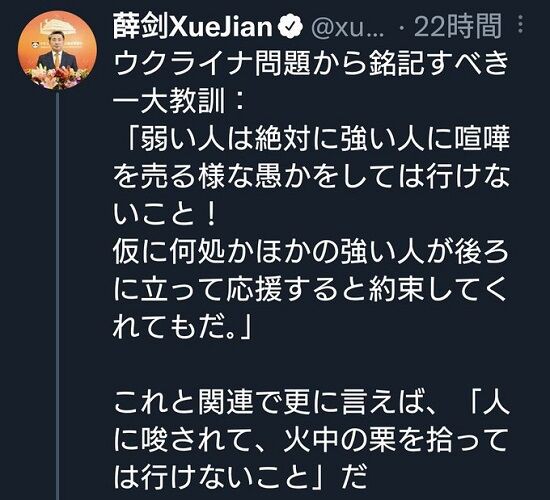Open the more options three-dot menu
550x500 pixels.
pos(521,25)
